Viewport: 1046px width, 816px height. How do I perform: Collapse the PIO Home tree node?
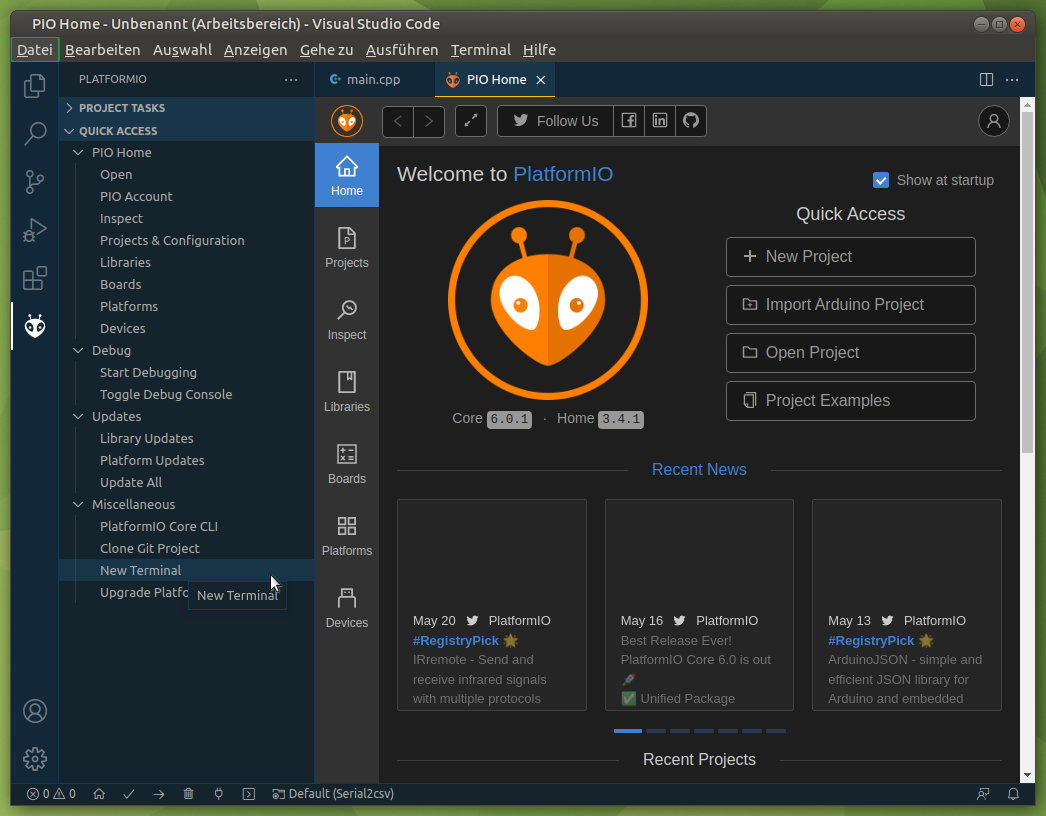[78, 153]
